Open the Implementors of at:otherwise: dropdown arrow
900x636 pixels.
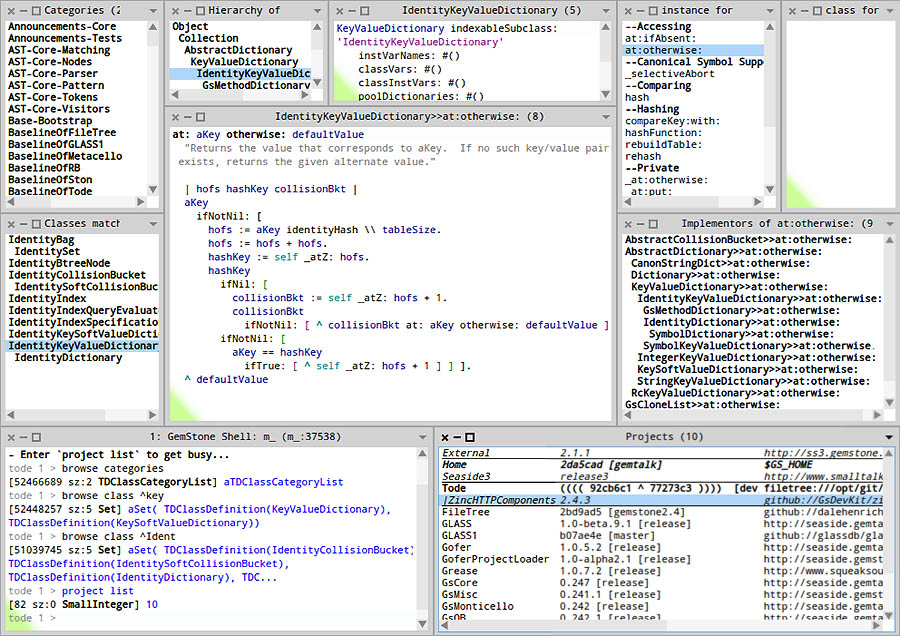[890, 224]
